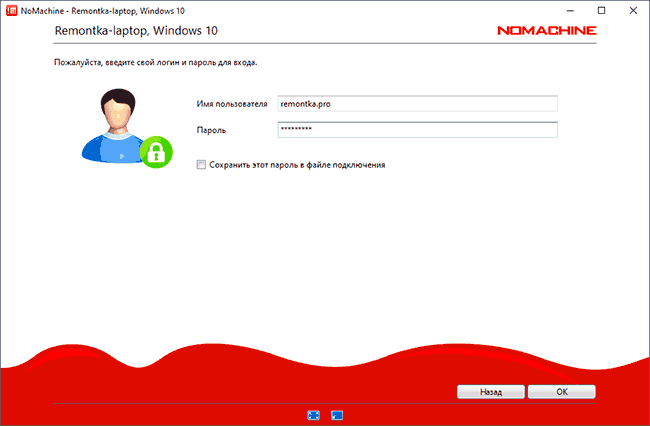650x426 pixels.
Task: Close the NoMachine window
Action: [633, 8]
